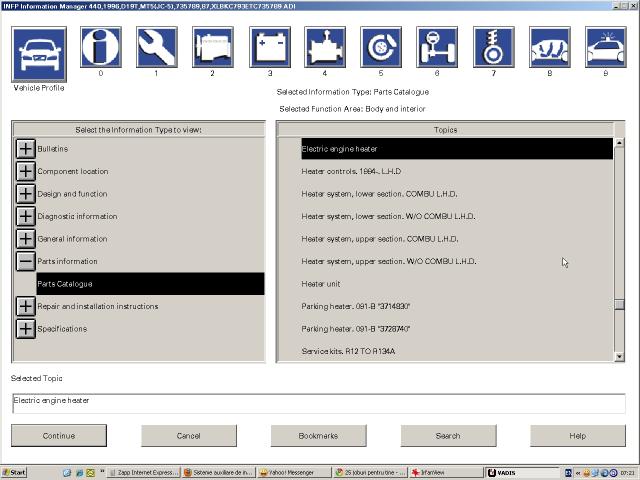Expand Repair and installation instructions
Image resolution: width=640 pixels, height=480 pixels.
(x=25, y=306)
